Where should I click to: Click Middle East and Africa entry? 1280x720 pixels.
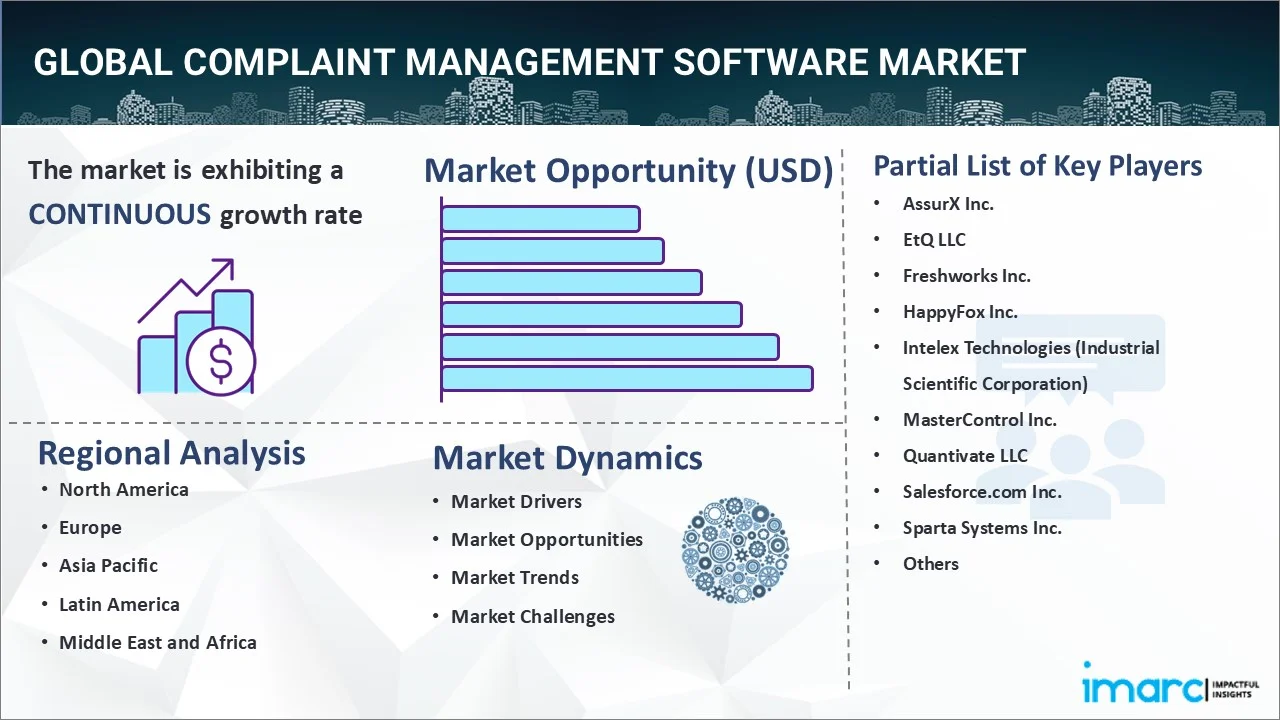[x=157, y=642]
